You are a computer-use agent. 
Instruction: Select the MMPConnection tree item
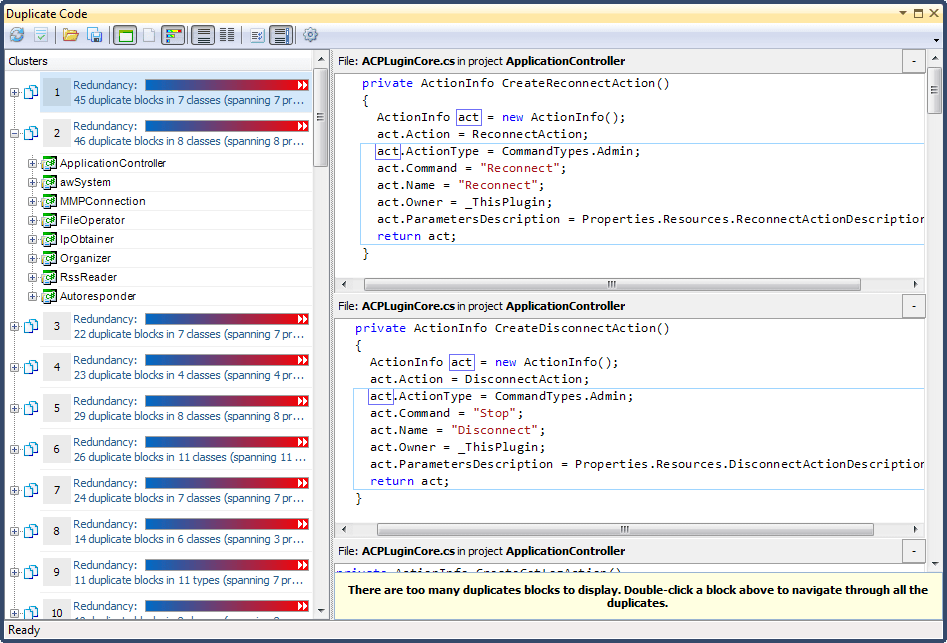coord(102,201)
